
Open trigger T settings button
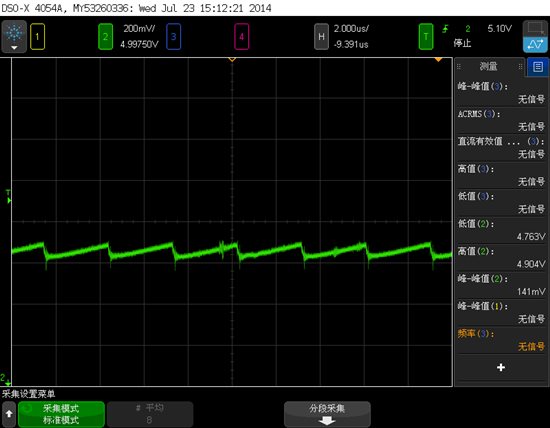(x=426, y=36)
